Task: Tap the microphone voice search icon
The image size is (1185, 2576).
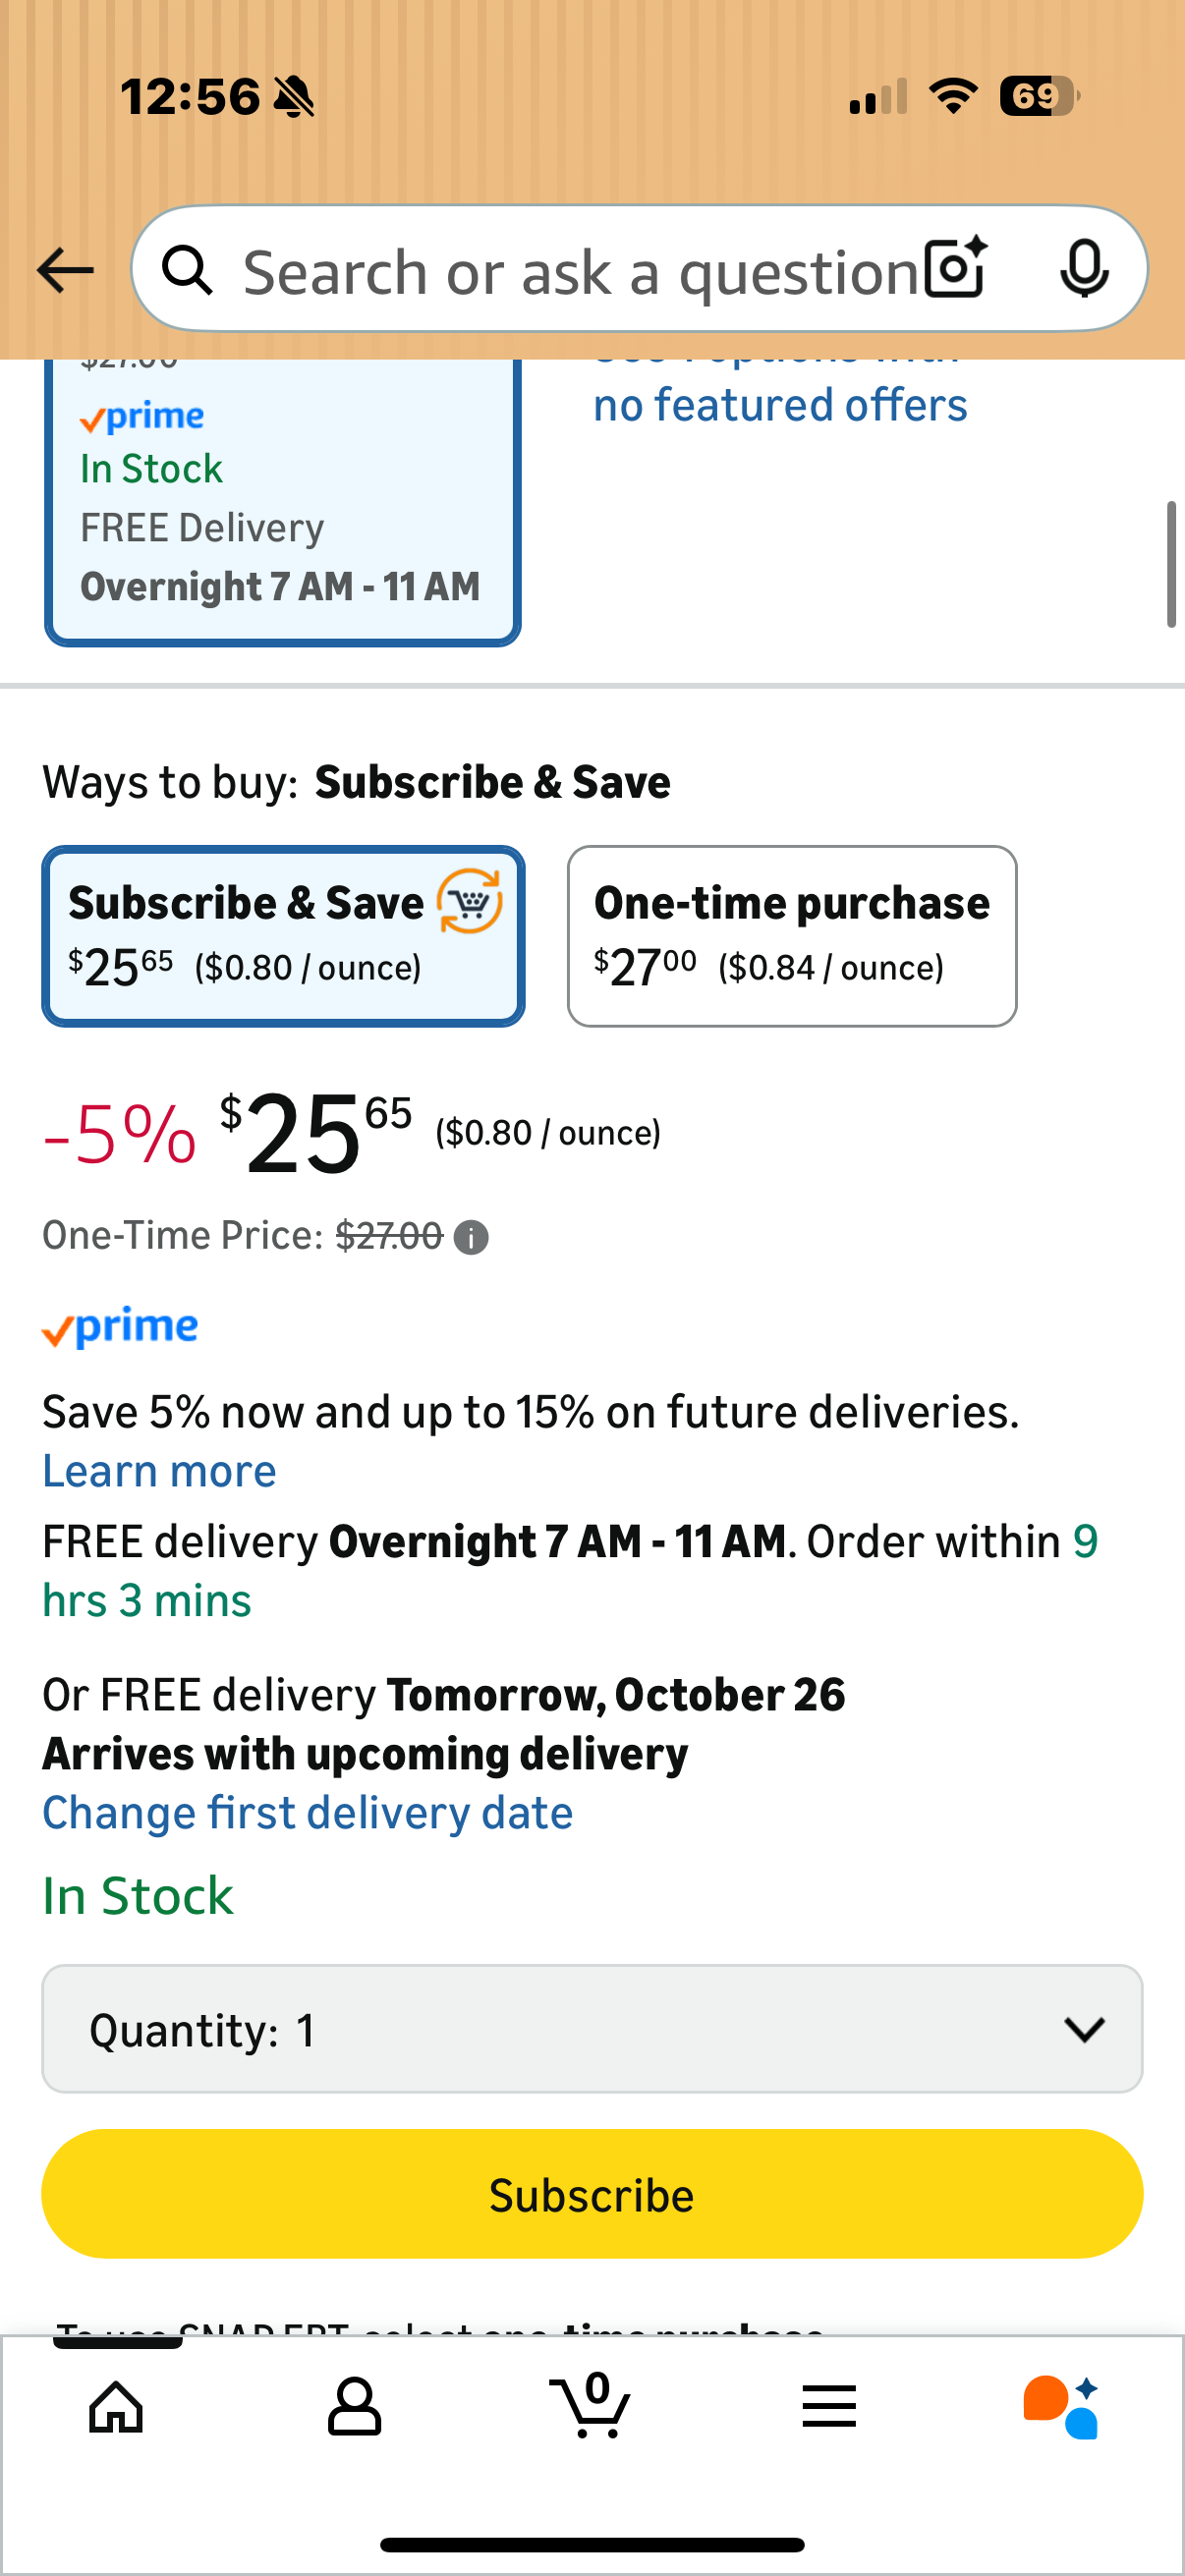Action: [x=1084, y=268]
